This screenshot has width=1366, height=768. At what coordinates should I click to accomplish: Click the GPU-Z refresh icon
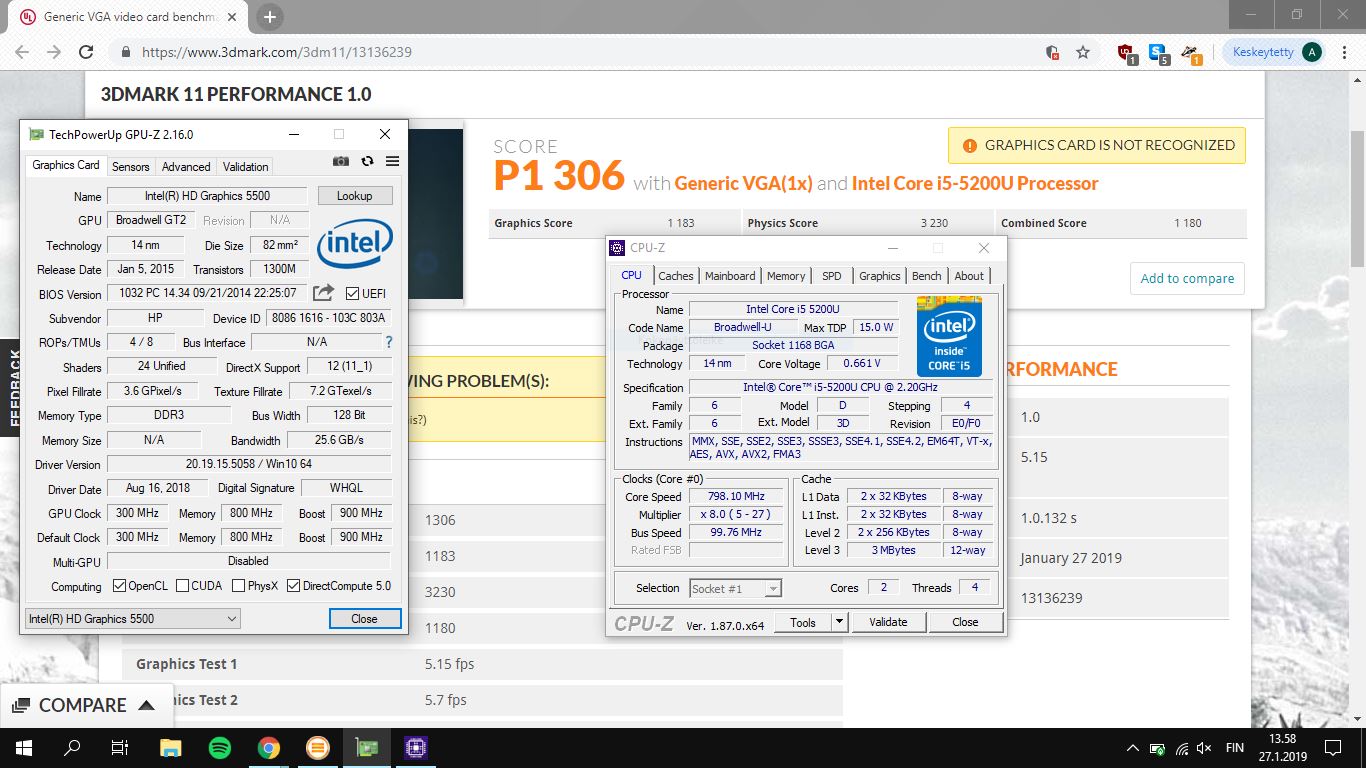(x=367, y=161)
